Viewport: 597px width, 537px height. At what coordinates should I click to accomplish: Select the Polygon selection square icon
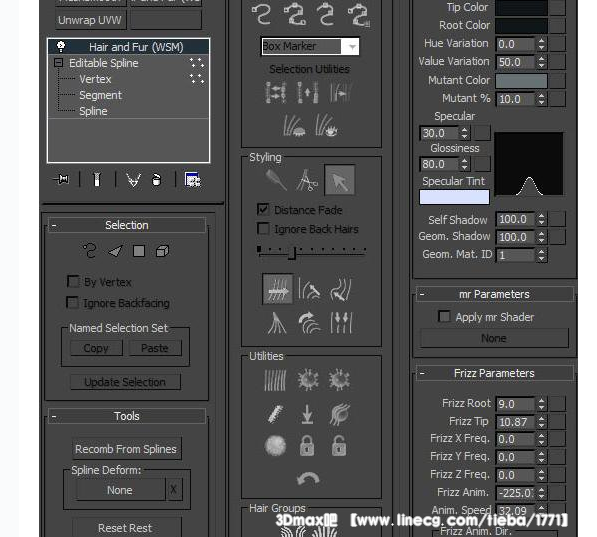click(139, 251)
